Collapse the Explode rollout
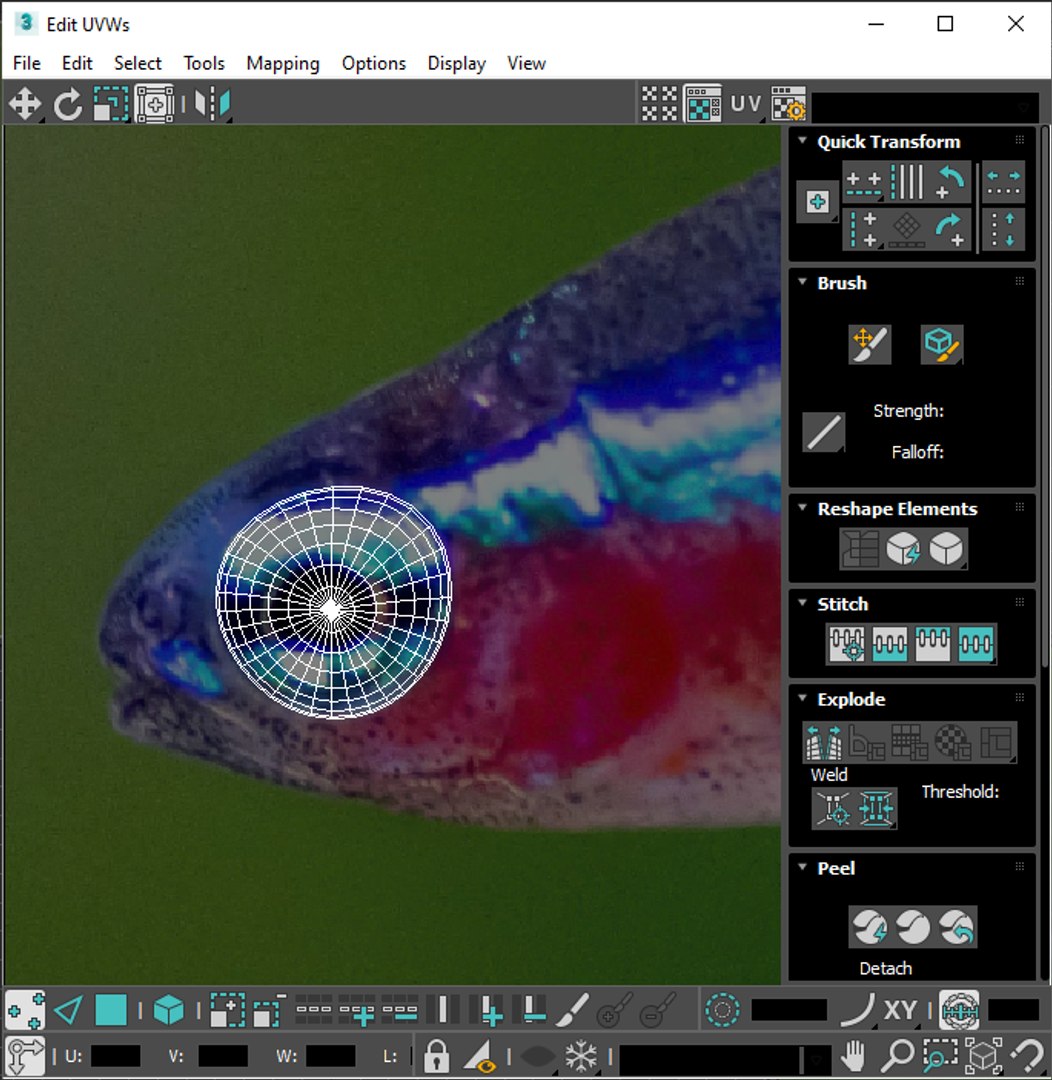The height and width of the screenshot is (1080, 1052). pos(803,698)
